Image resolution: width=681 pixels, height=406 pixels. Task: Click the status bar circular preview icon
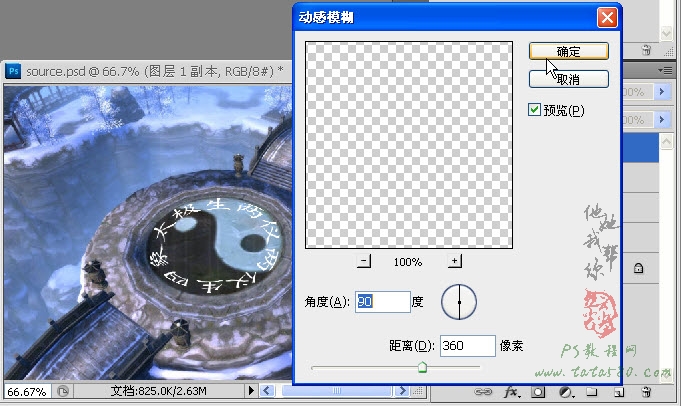63,391
